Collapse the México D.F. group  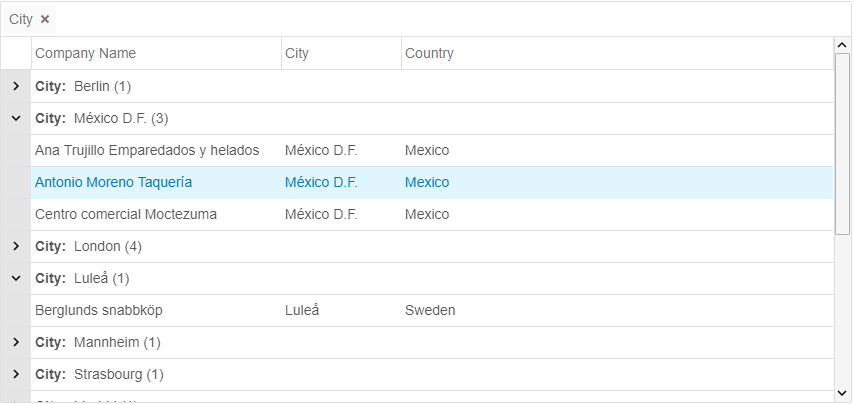(16, 118)
